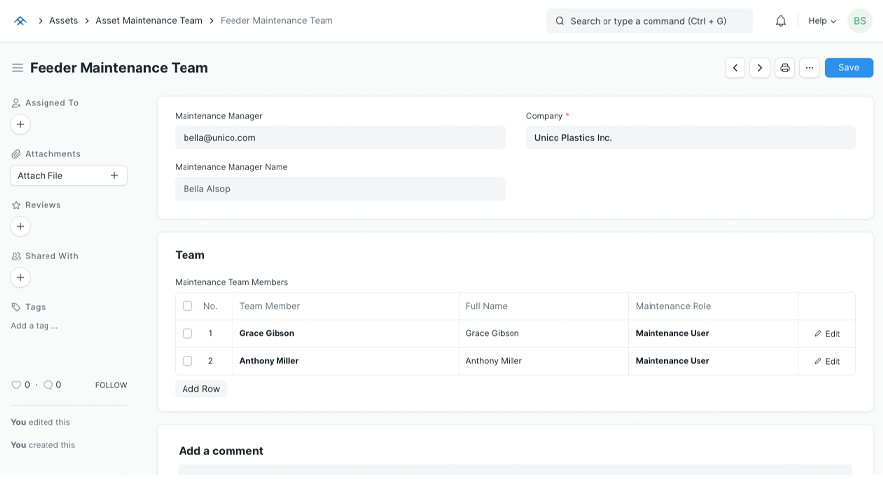Open the notifications bell
Viewport: 883px width, 503px height.
point(781,21)
